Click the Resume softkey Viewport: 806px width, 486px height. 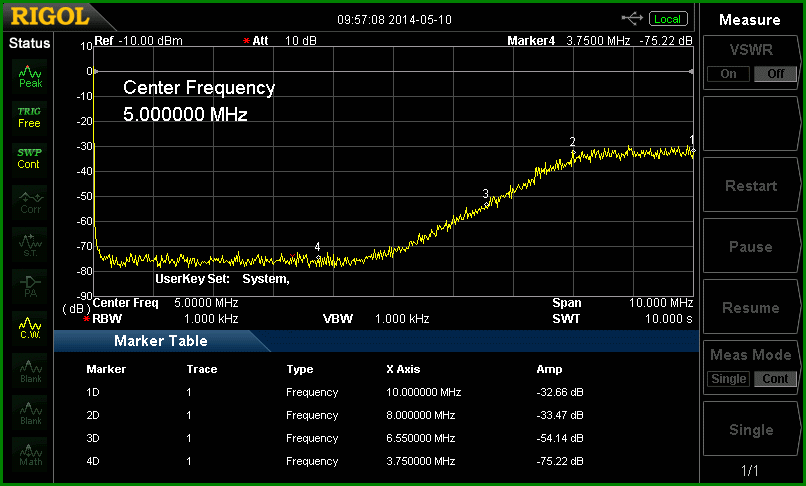coord(751,308)
